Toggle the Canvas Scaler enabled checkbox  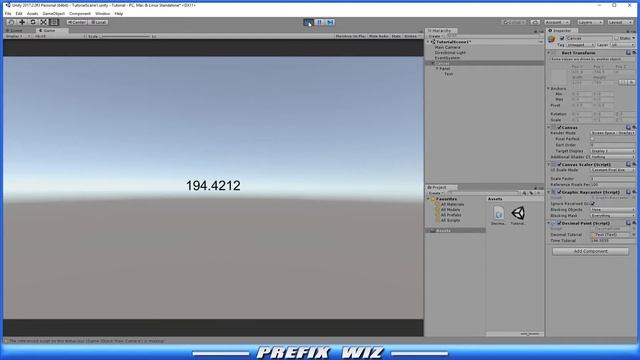coord(559,164)
